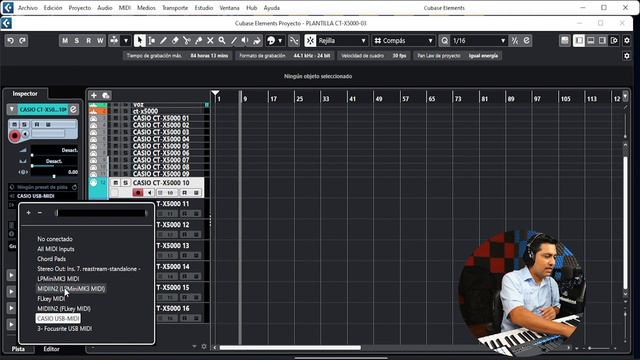The width and height of the screenshot is (640, 360).
Task: Toggle global Read automation R button
Action: (89, 41)
